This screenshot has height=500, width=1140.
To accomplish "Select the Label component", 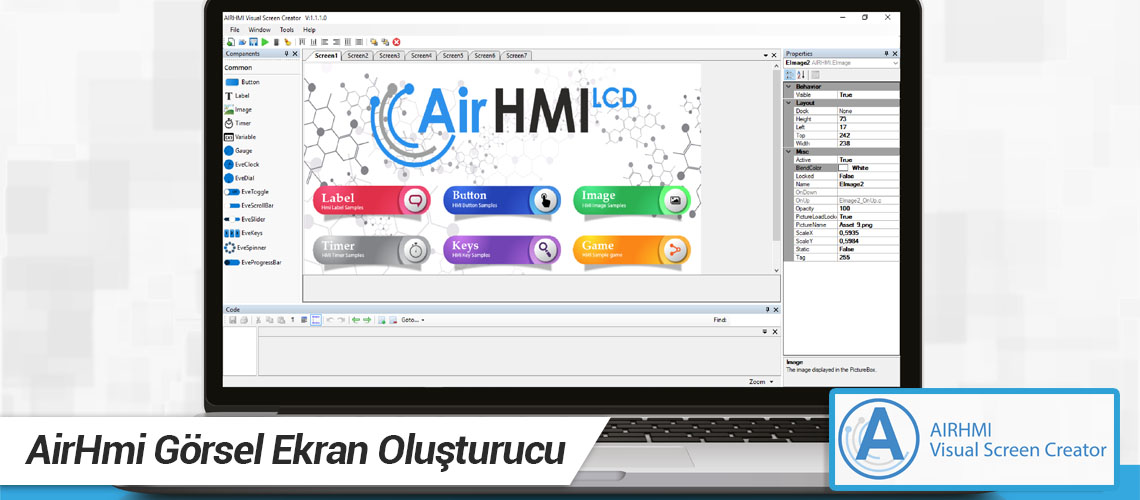I will 237,96.
